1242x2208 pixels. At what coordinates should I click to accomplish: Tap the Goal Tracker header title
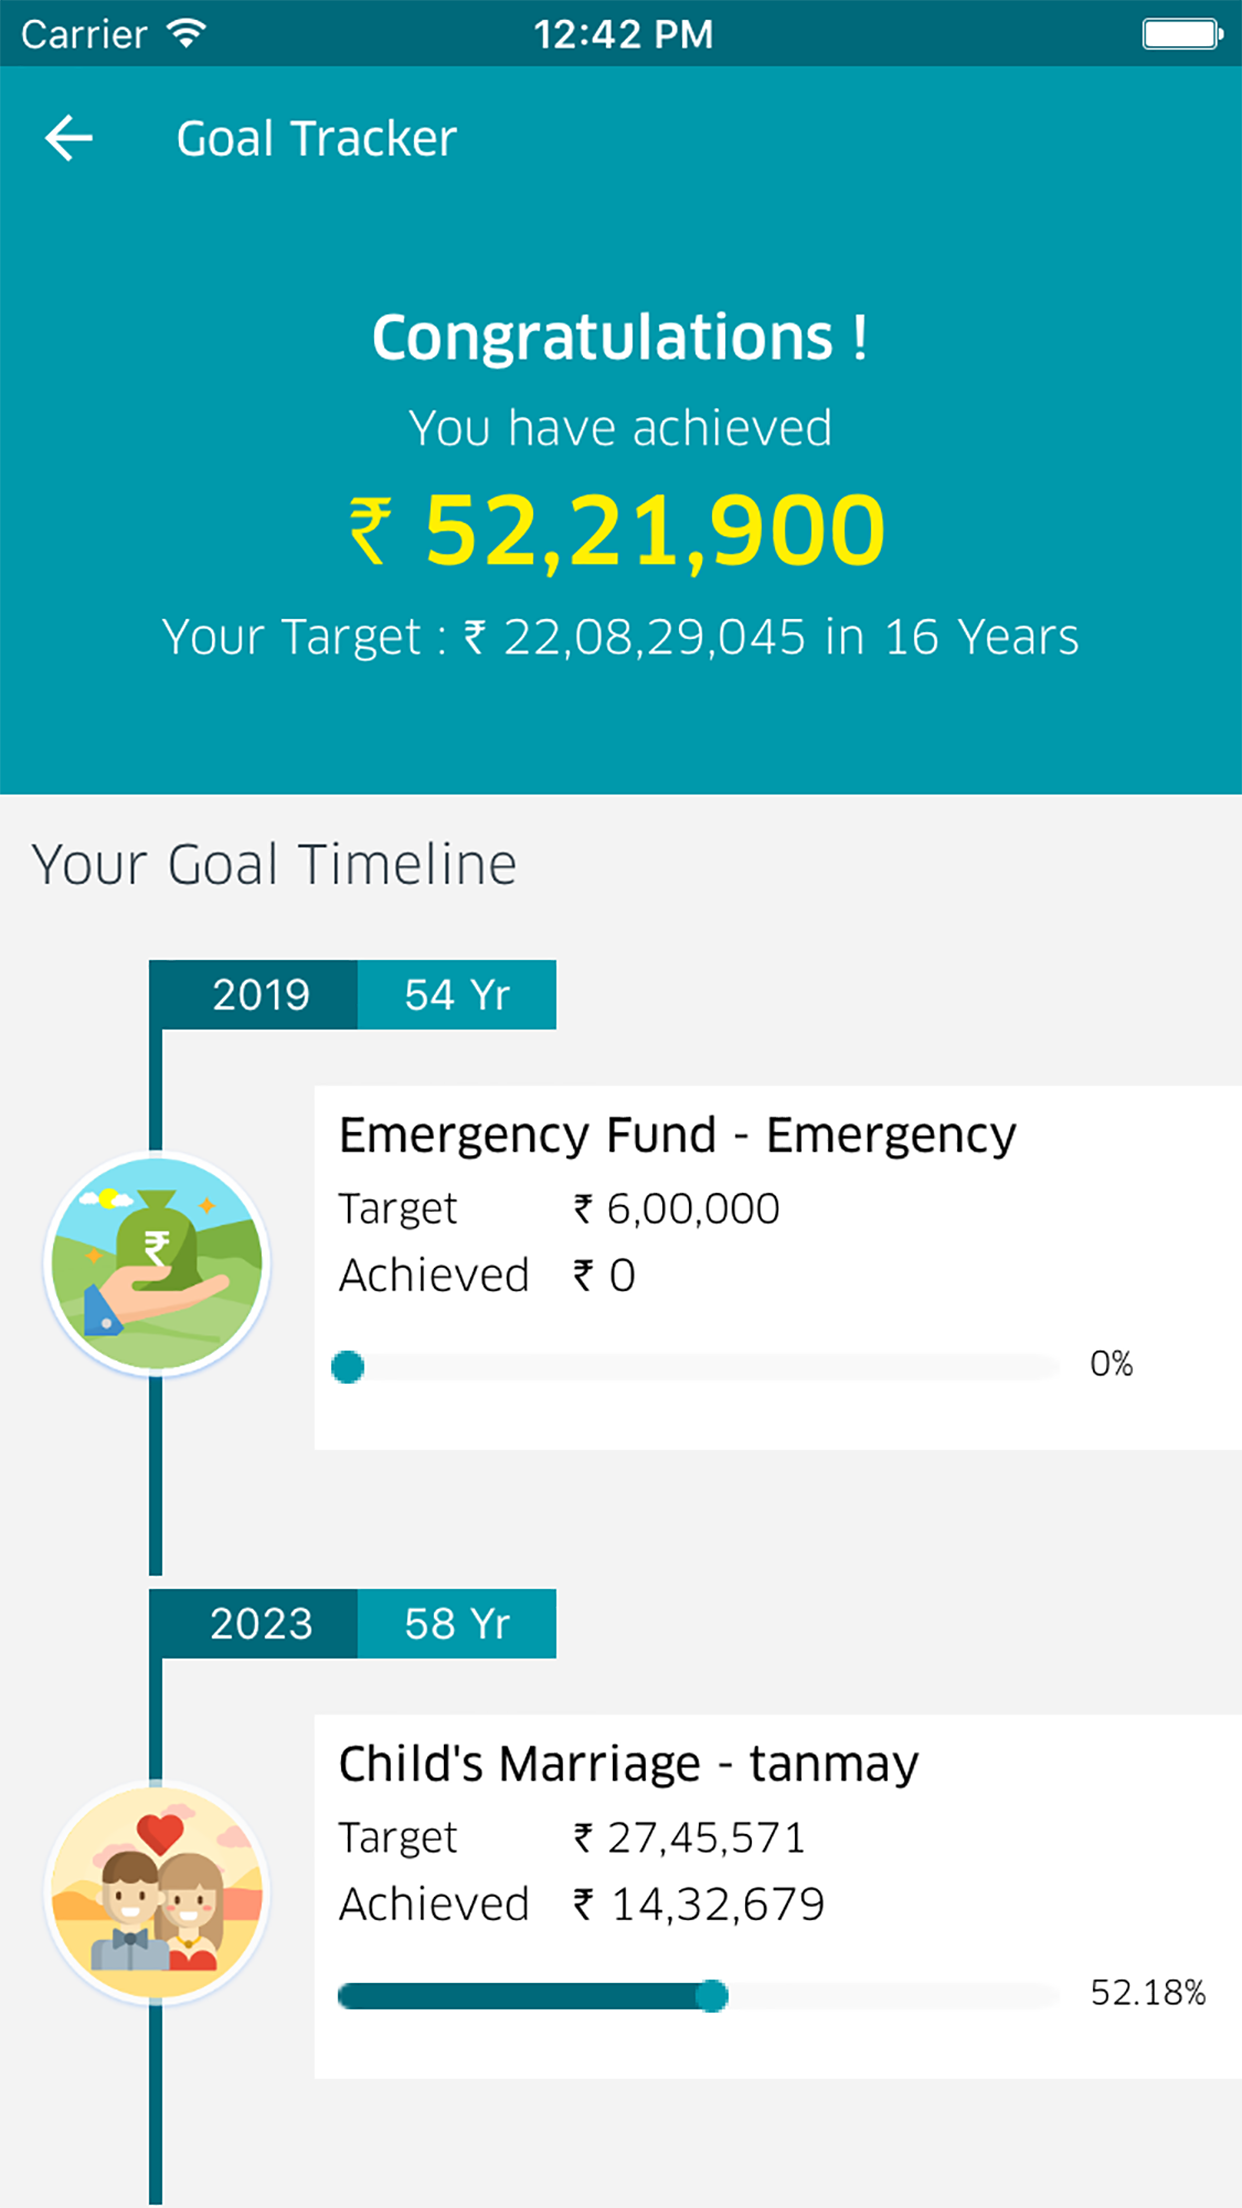tap(316, 138)
